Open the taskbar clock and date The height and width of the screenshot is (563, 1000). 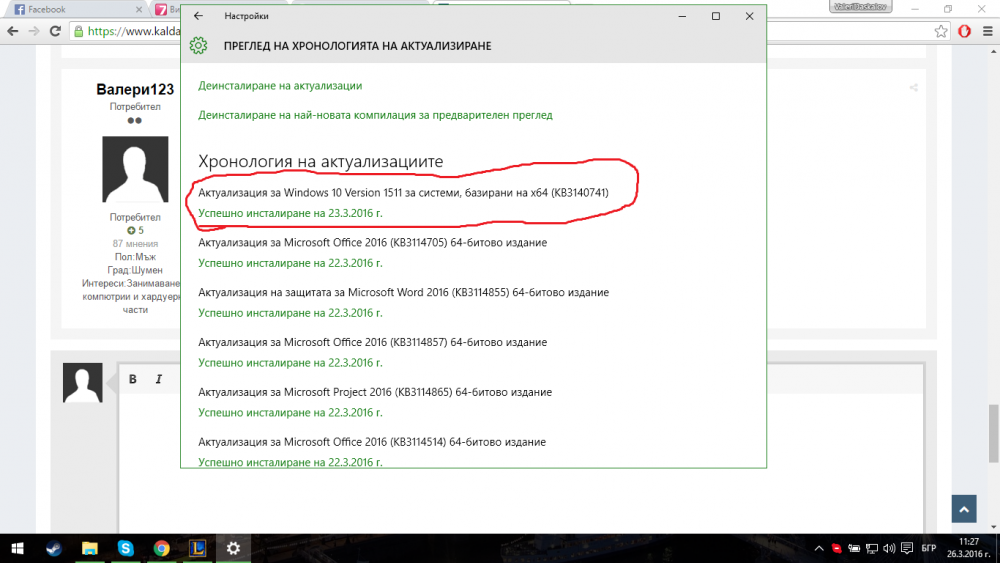click(968, 548)
